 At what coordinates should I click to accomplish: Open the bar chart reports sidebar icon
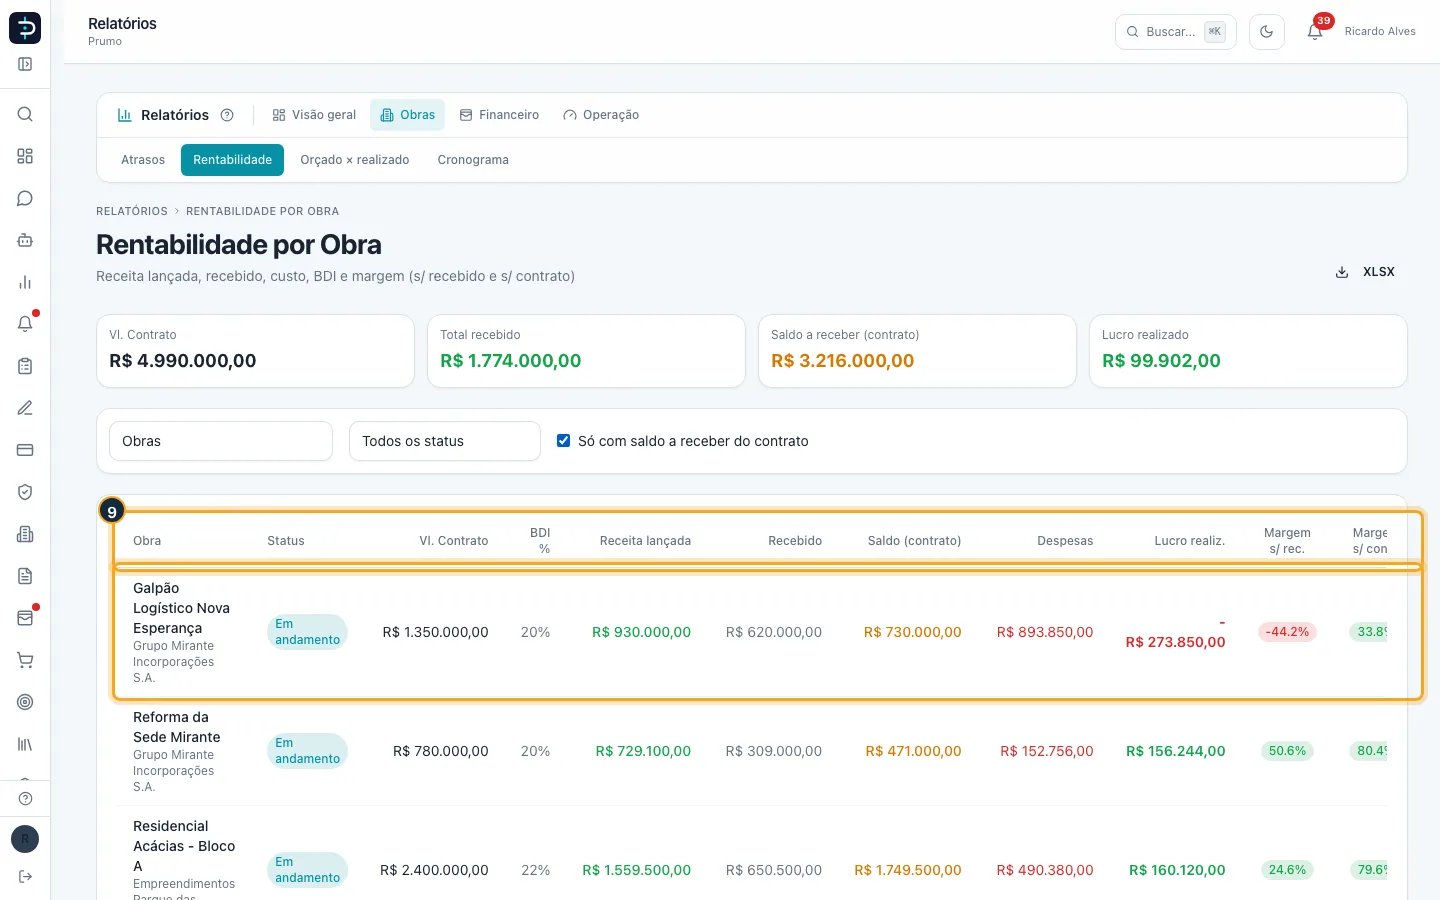(25, 282)
